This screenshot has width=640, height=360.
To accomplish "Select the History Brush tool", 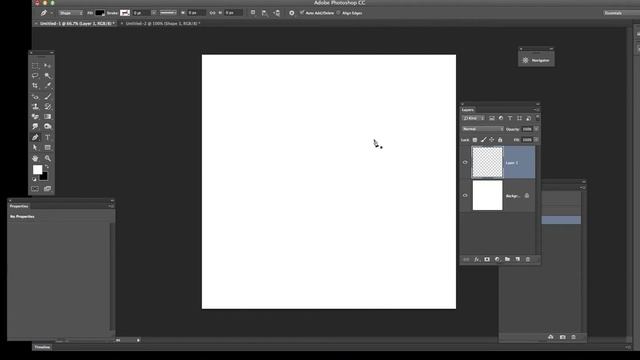I will pos(48,107).
